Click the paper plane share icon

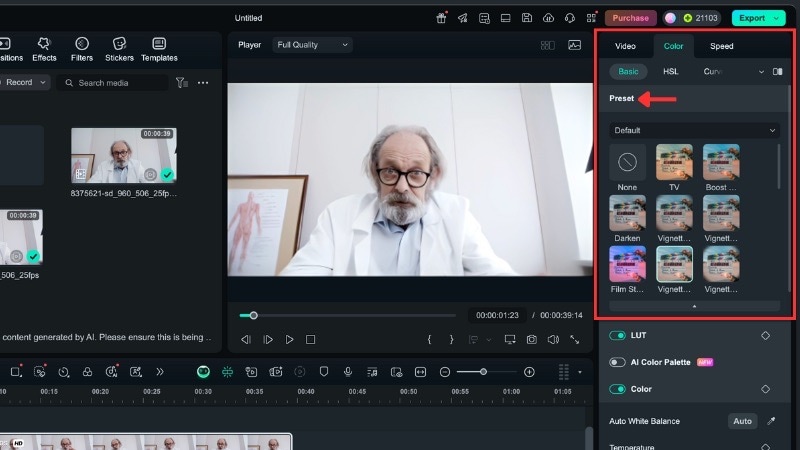point(463,18)
